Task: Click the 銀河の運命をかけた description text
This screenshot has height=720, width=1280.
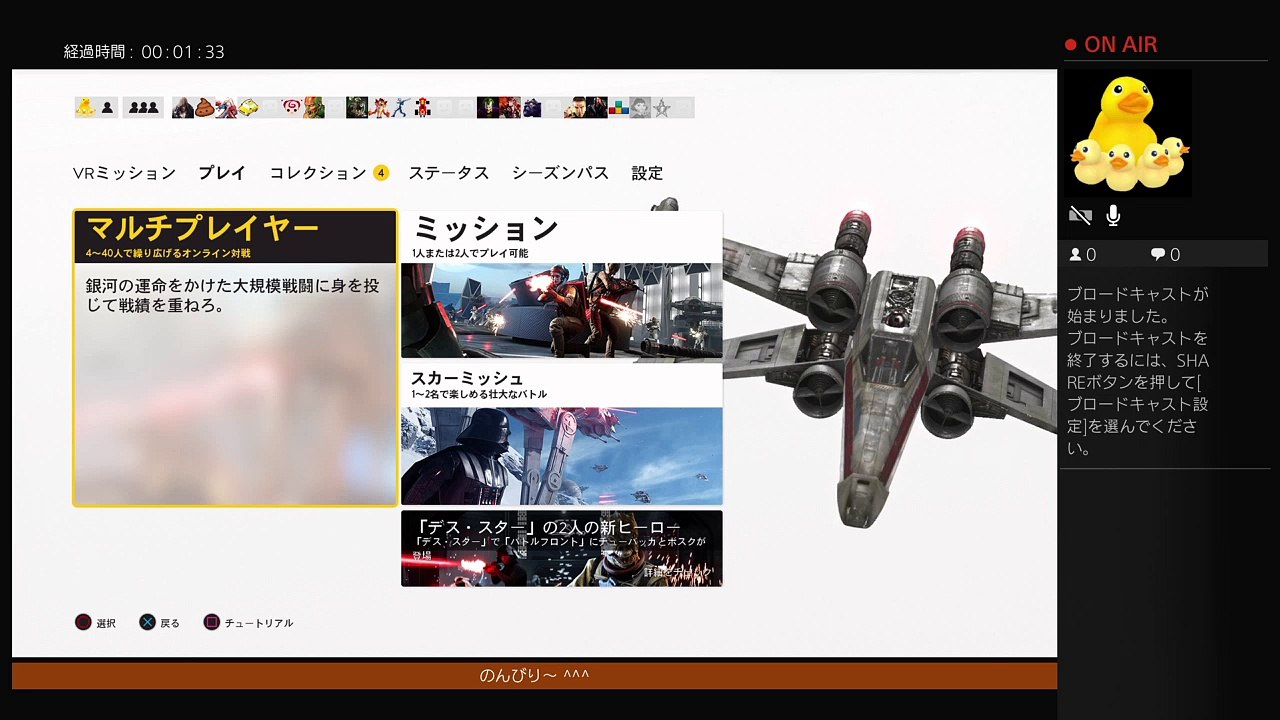Action: click(x=233, y=295)
